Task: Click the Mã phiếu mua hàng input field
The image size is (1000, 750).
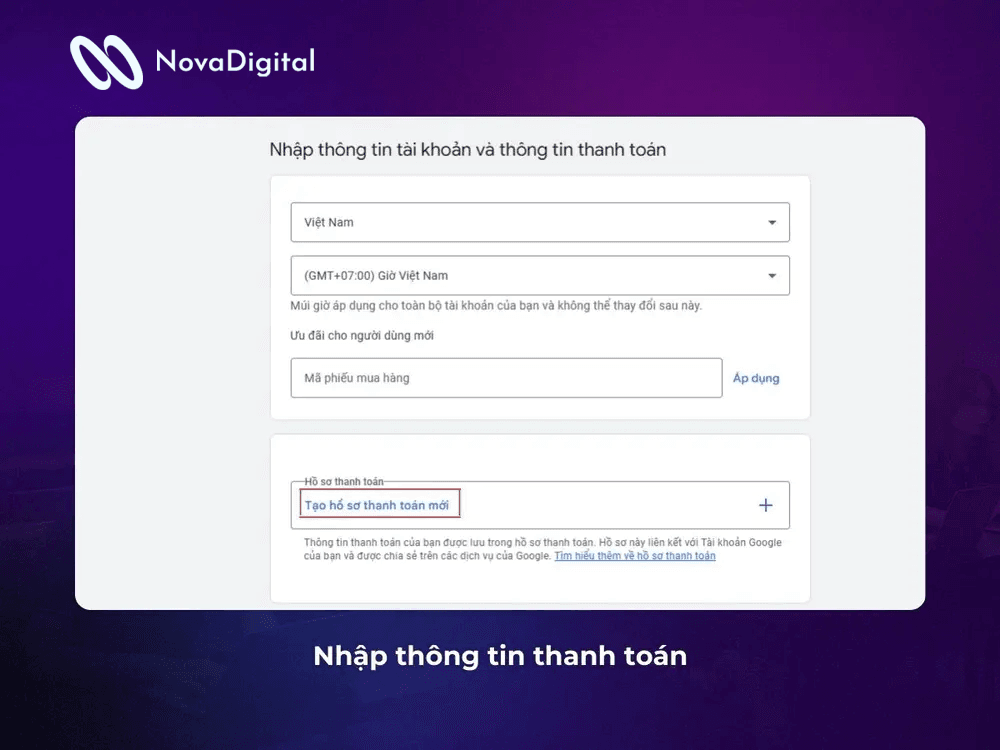Action: (x=505, y=378)
